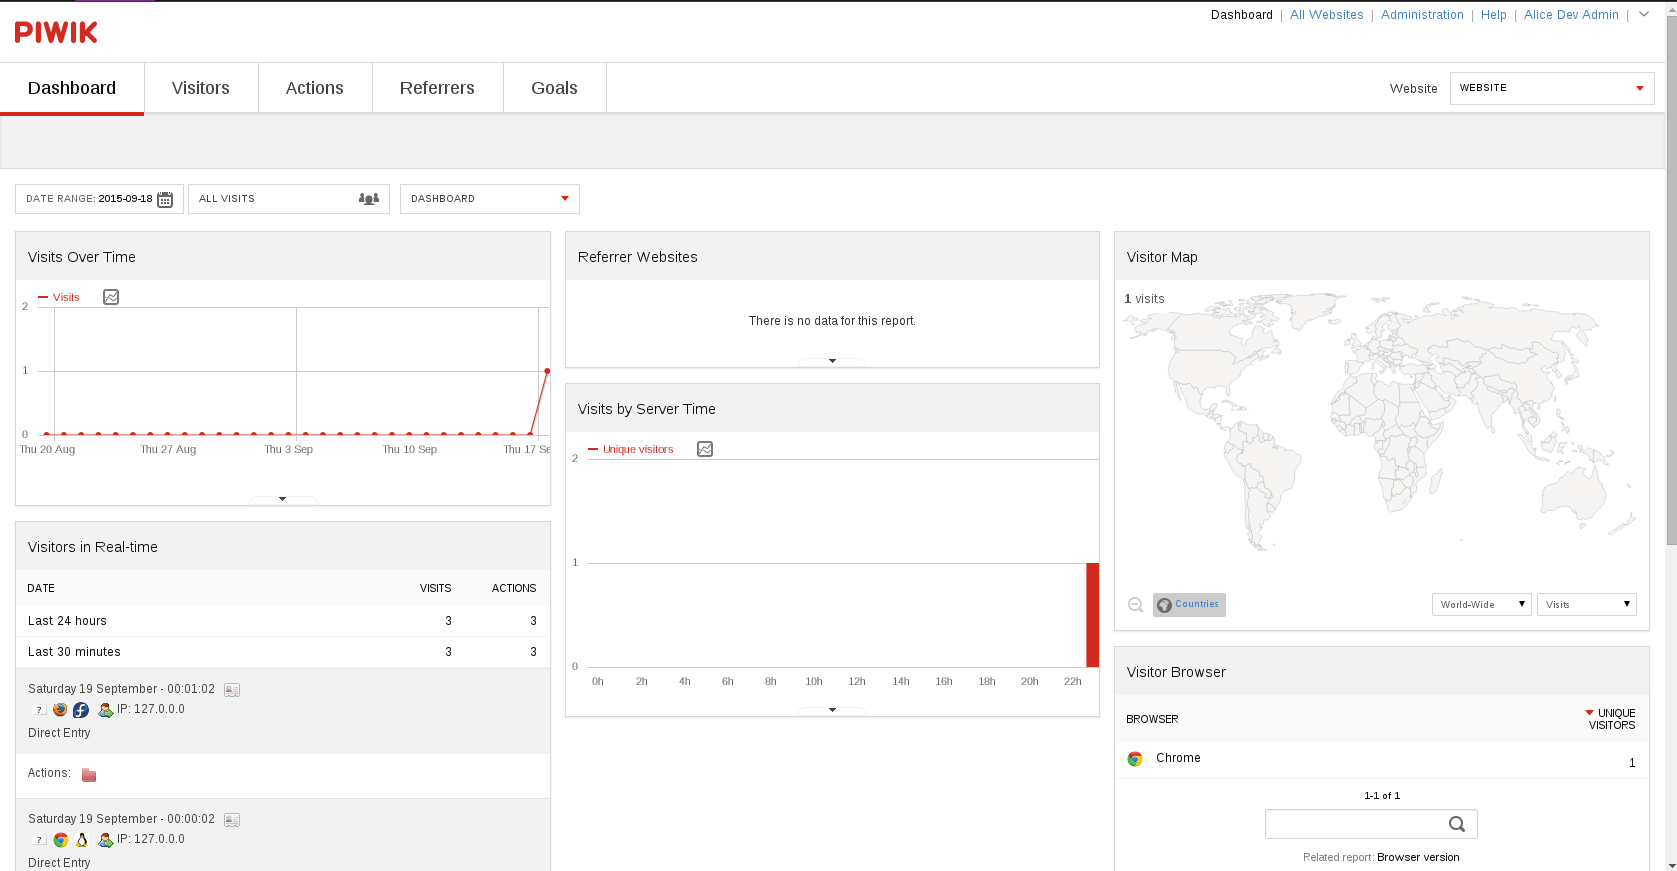Open the Help link
1677x871 pixels.
pyautogui.click(x=1494, y=15)
